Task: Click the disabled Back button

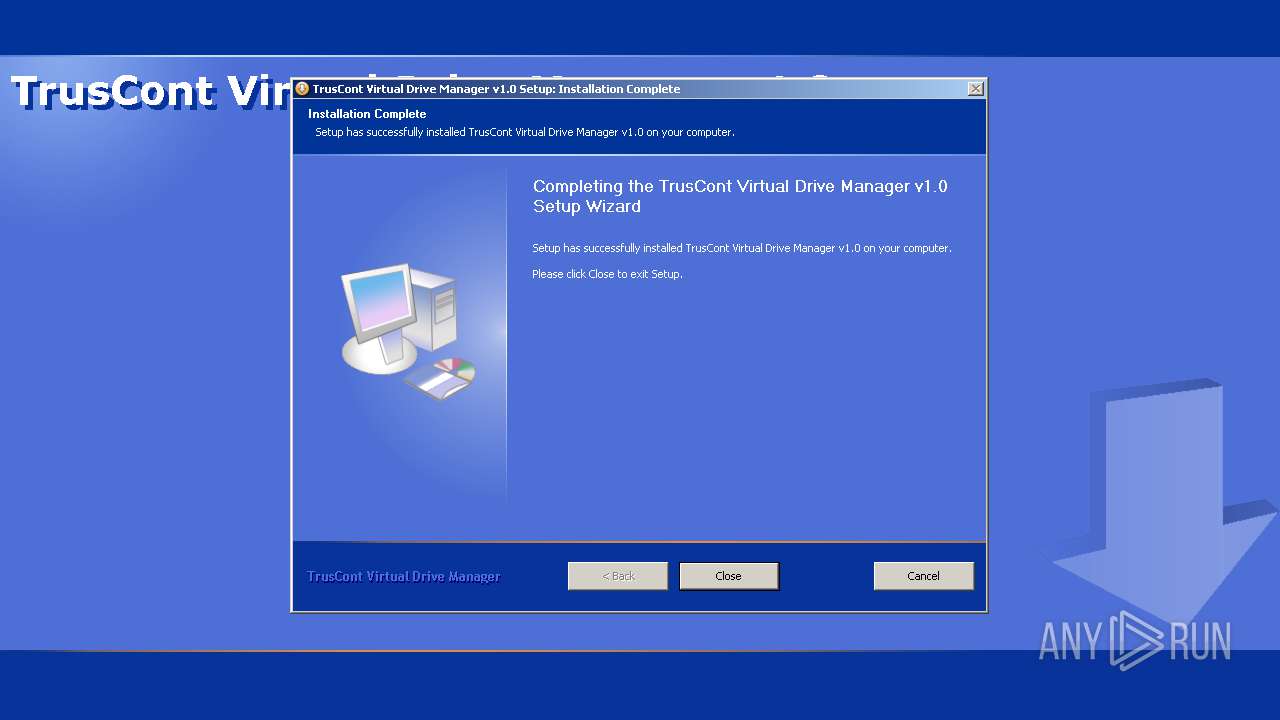Action: click(618, 576)
